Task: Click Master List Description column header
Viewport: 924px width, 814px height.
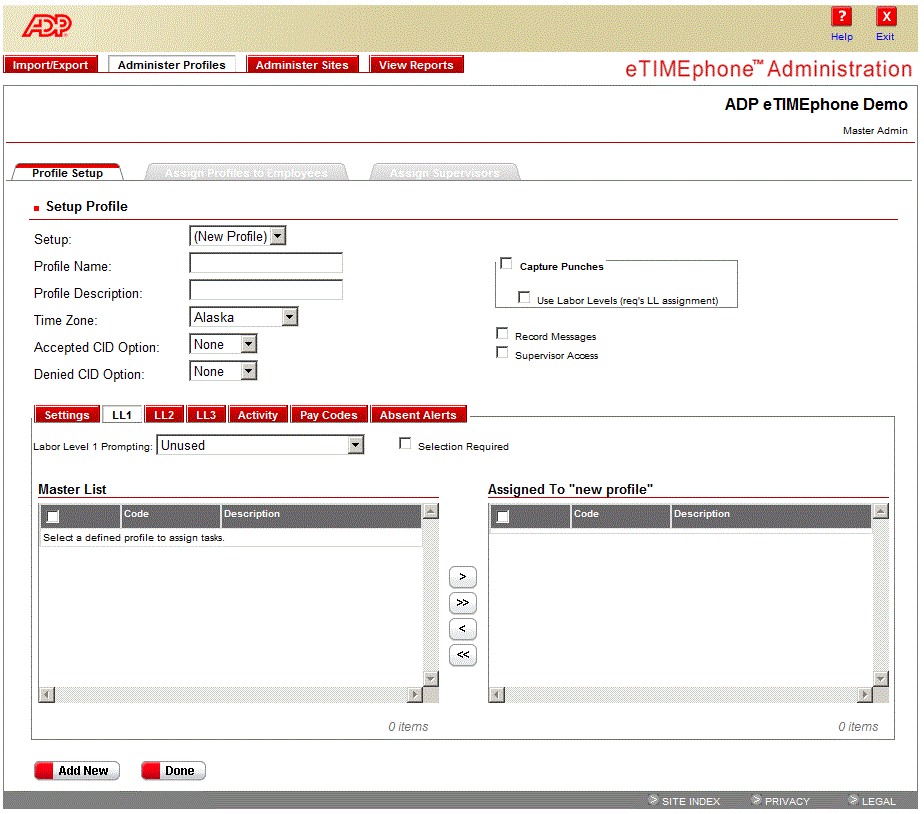Action: [x=322, y=516]
